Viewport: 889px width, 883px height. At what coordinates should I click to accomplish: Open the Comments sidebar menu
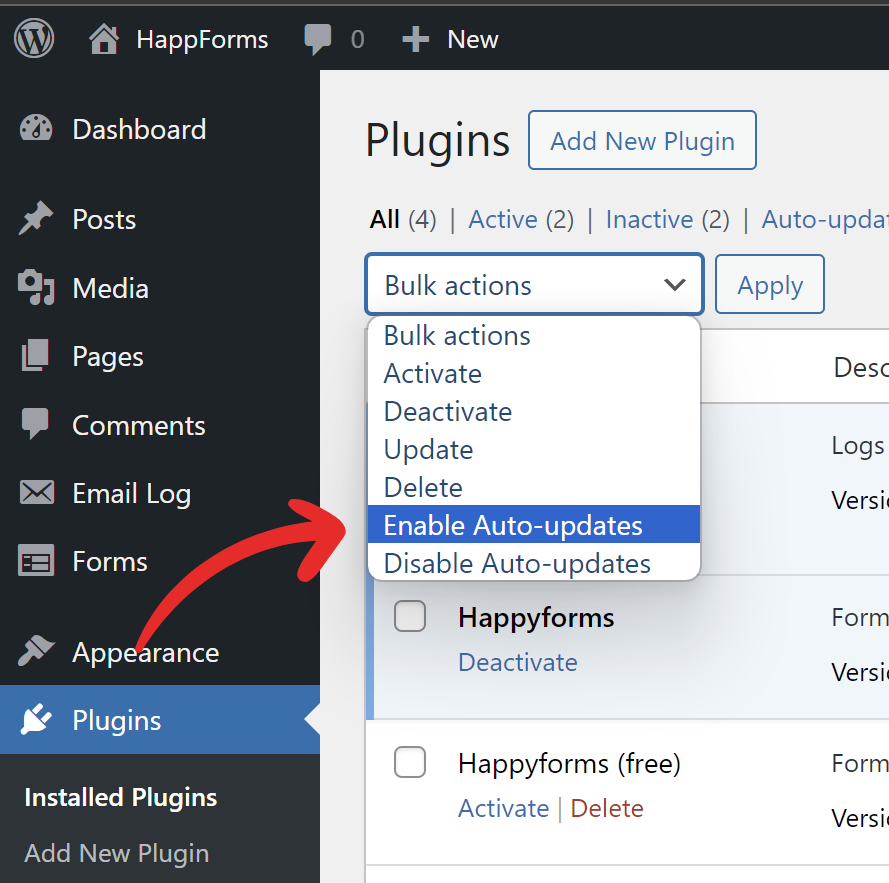[x=160, y=425]
